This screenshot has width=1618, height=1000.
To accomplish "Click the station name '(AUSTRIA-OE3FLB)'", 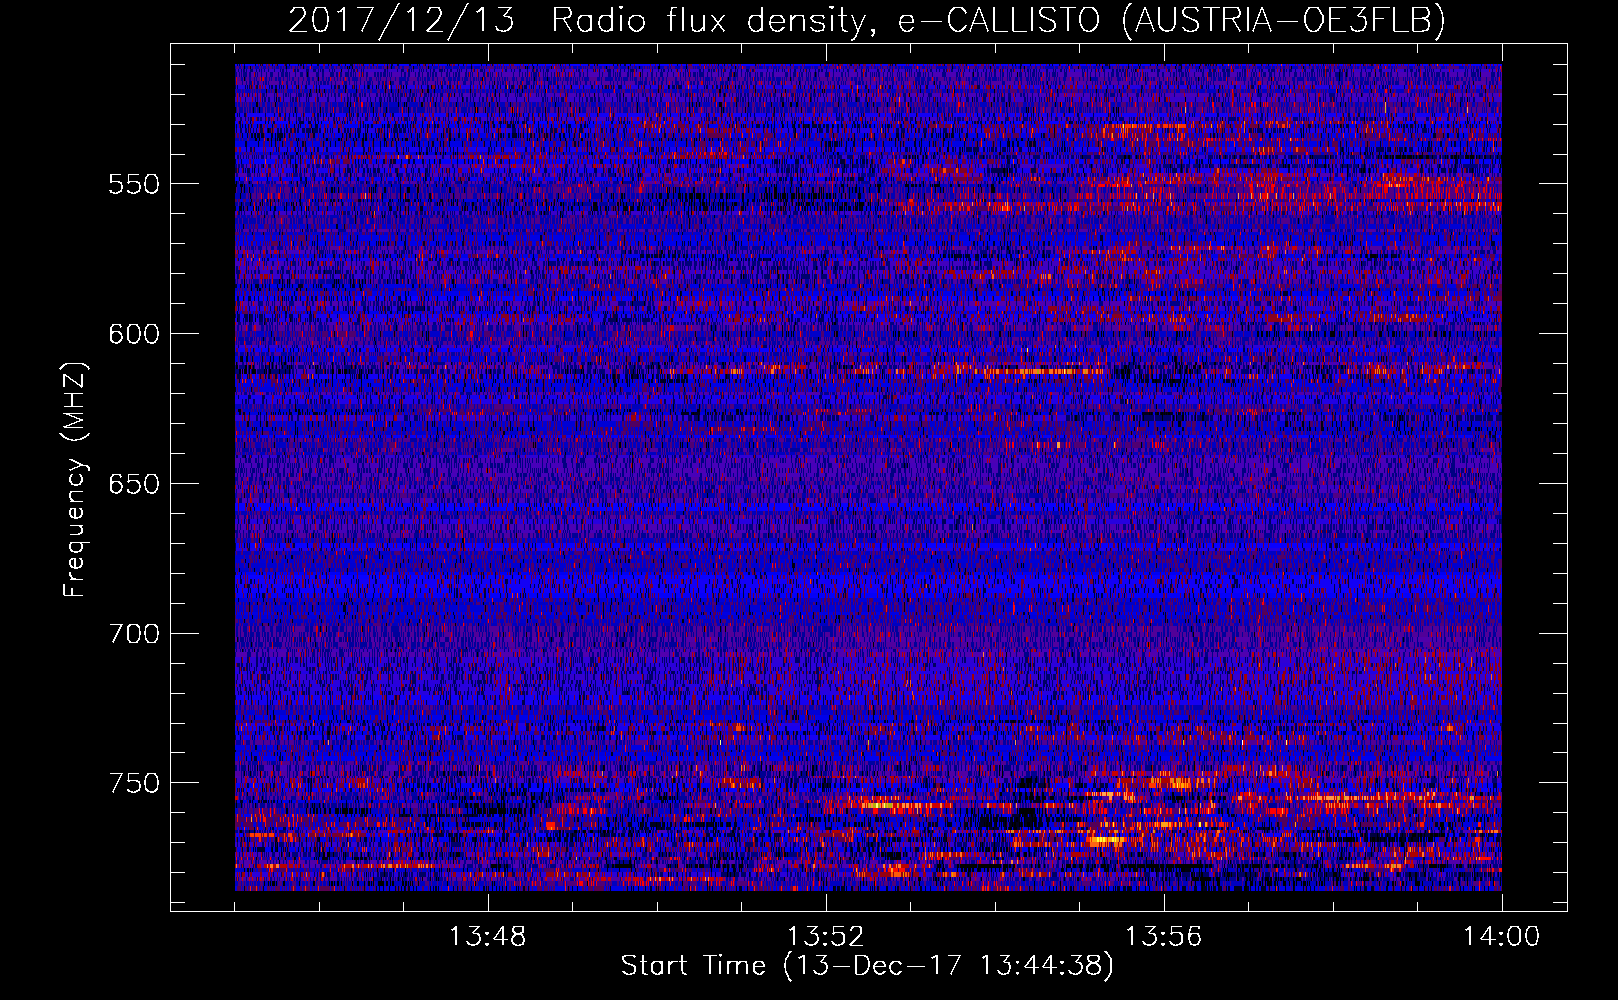I will 1284,20.
